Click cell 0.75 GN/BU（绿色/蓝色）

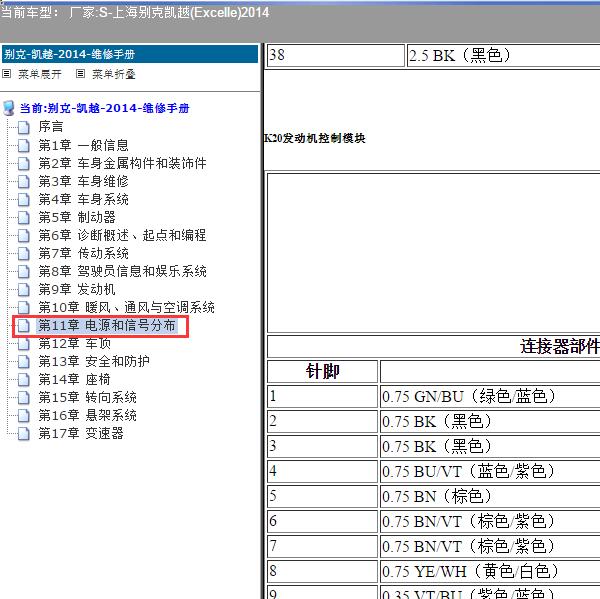pos(490,397)
